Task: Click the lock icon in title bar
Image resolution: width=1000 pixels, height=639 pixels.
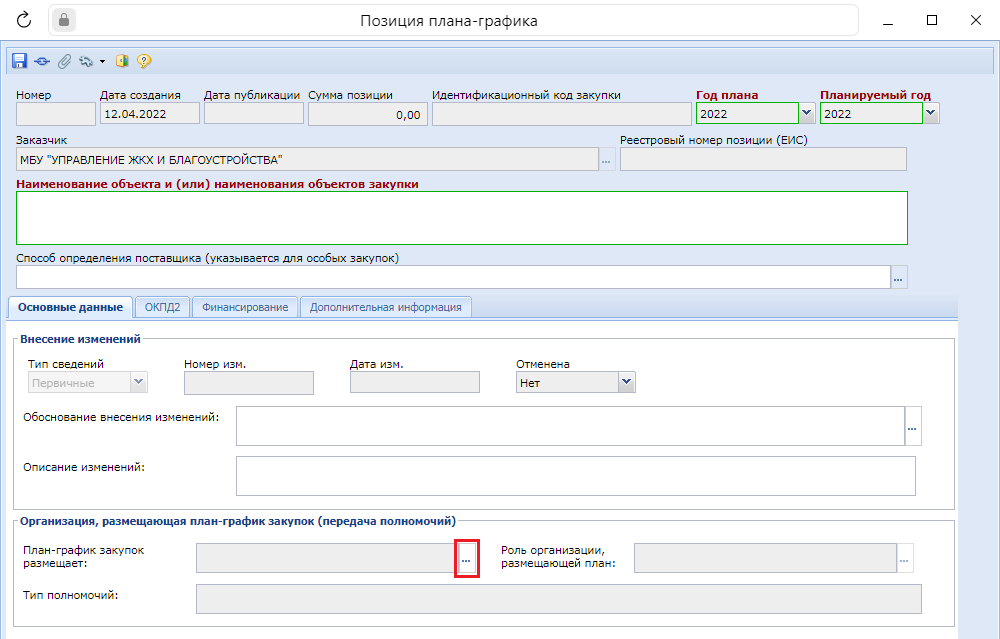Action: (x=66, y=20)
